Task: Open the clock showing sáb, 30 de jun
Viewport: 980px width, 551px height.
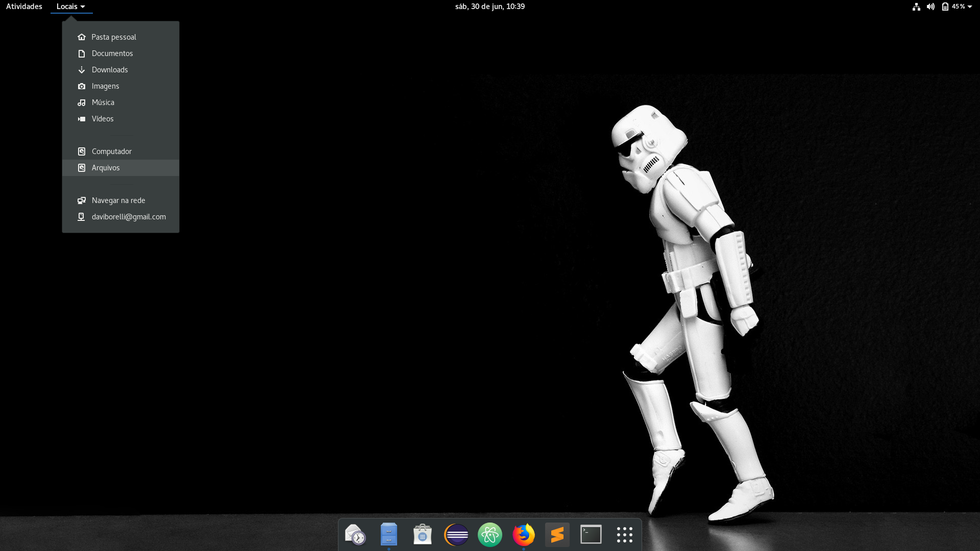Action: (x=490, y=7)
